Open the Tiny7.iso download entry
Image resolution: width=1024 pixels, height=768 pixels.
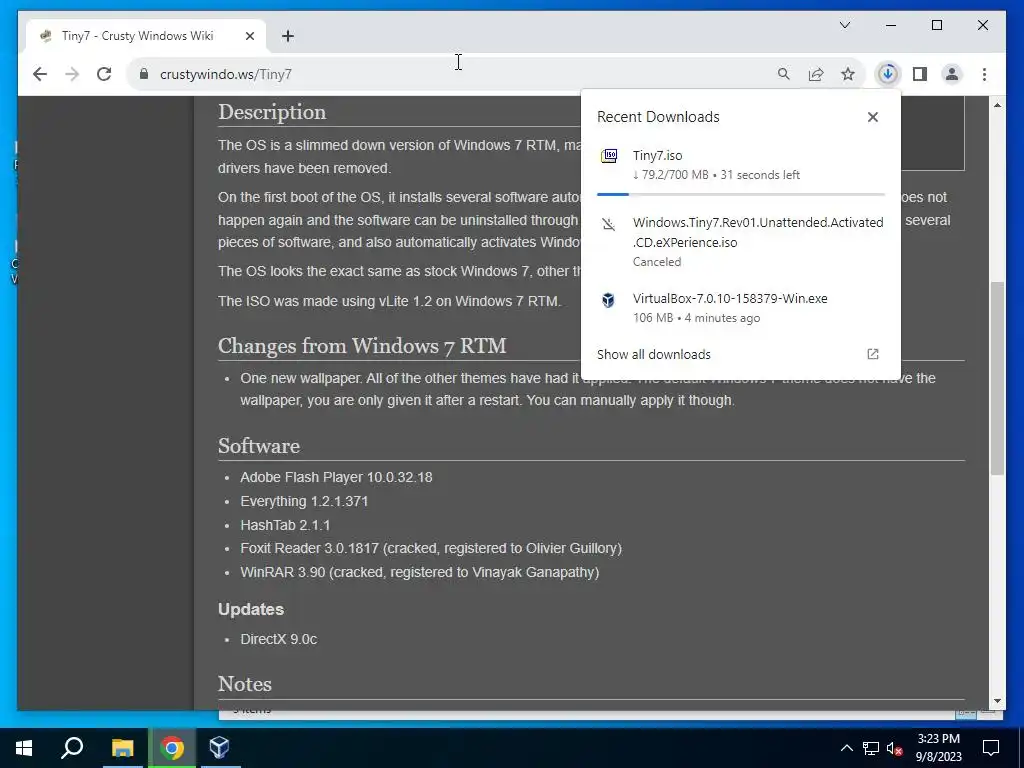pyautogui.click(x=741, y=165)
